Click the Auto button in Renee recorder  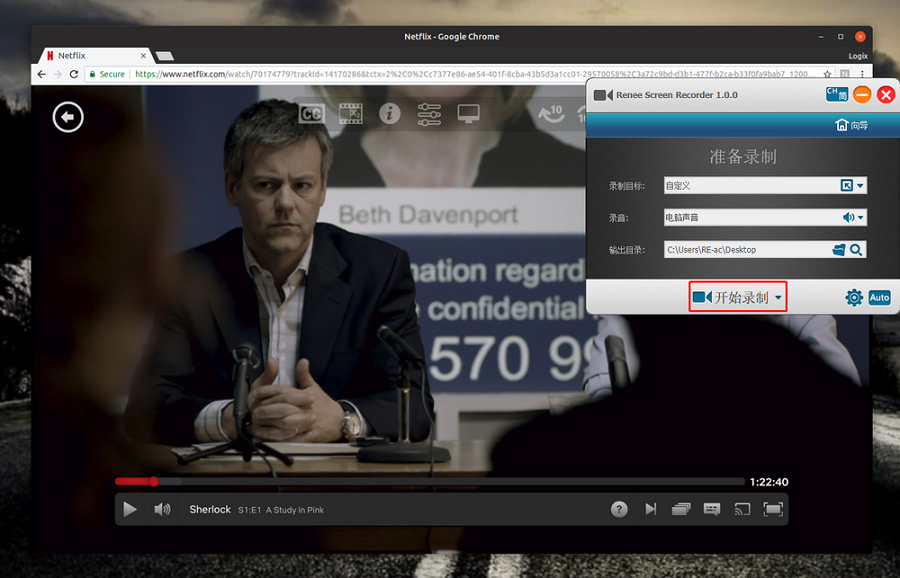pos(879,297)
